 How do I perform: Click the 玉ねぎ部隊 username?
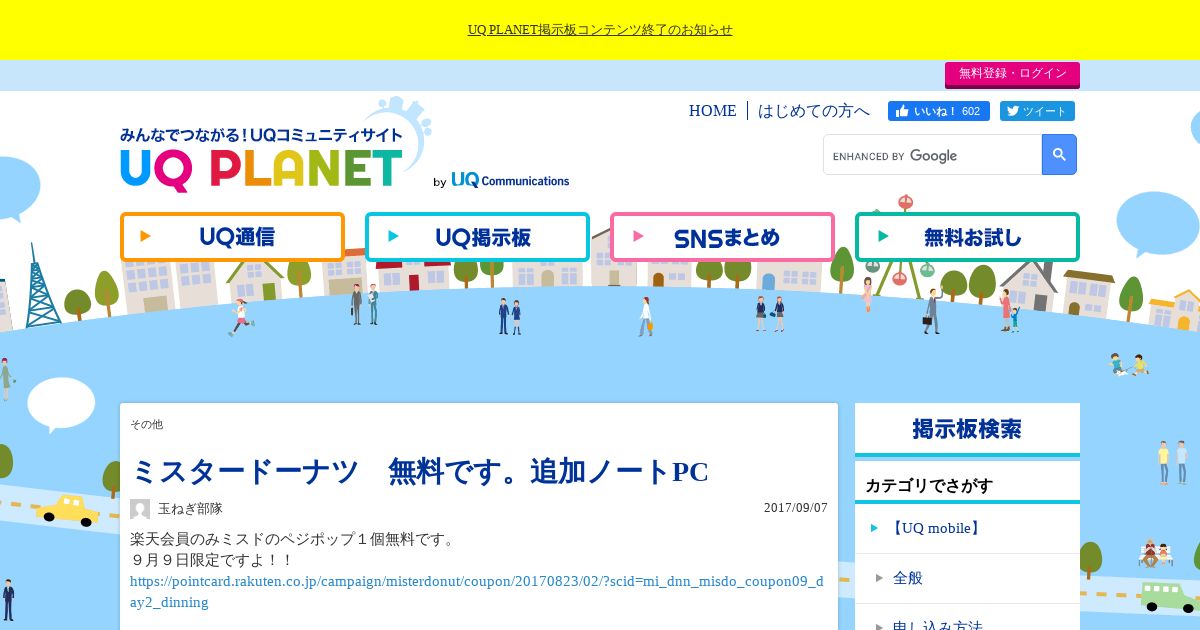pos(190,509)
